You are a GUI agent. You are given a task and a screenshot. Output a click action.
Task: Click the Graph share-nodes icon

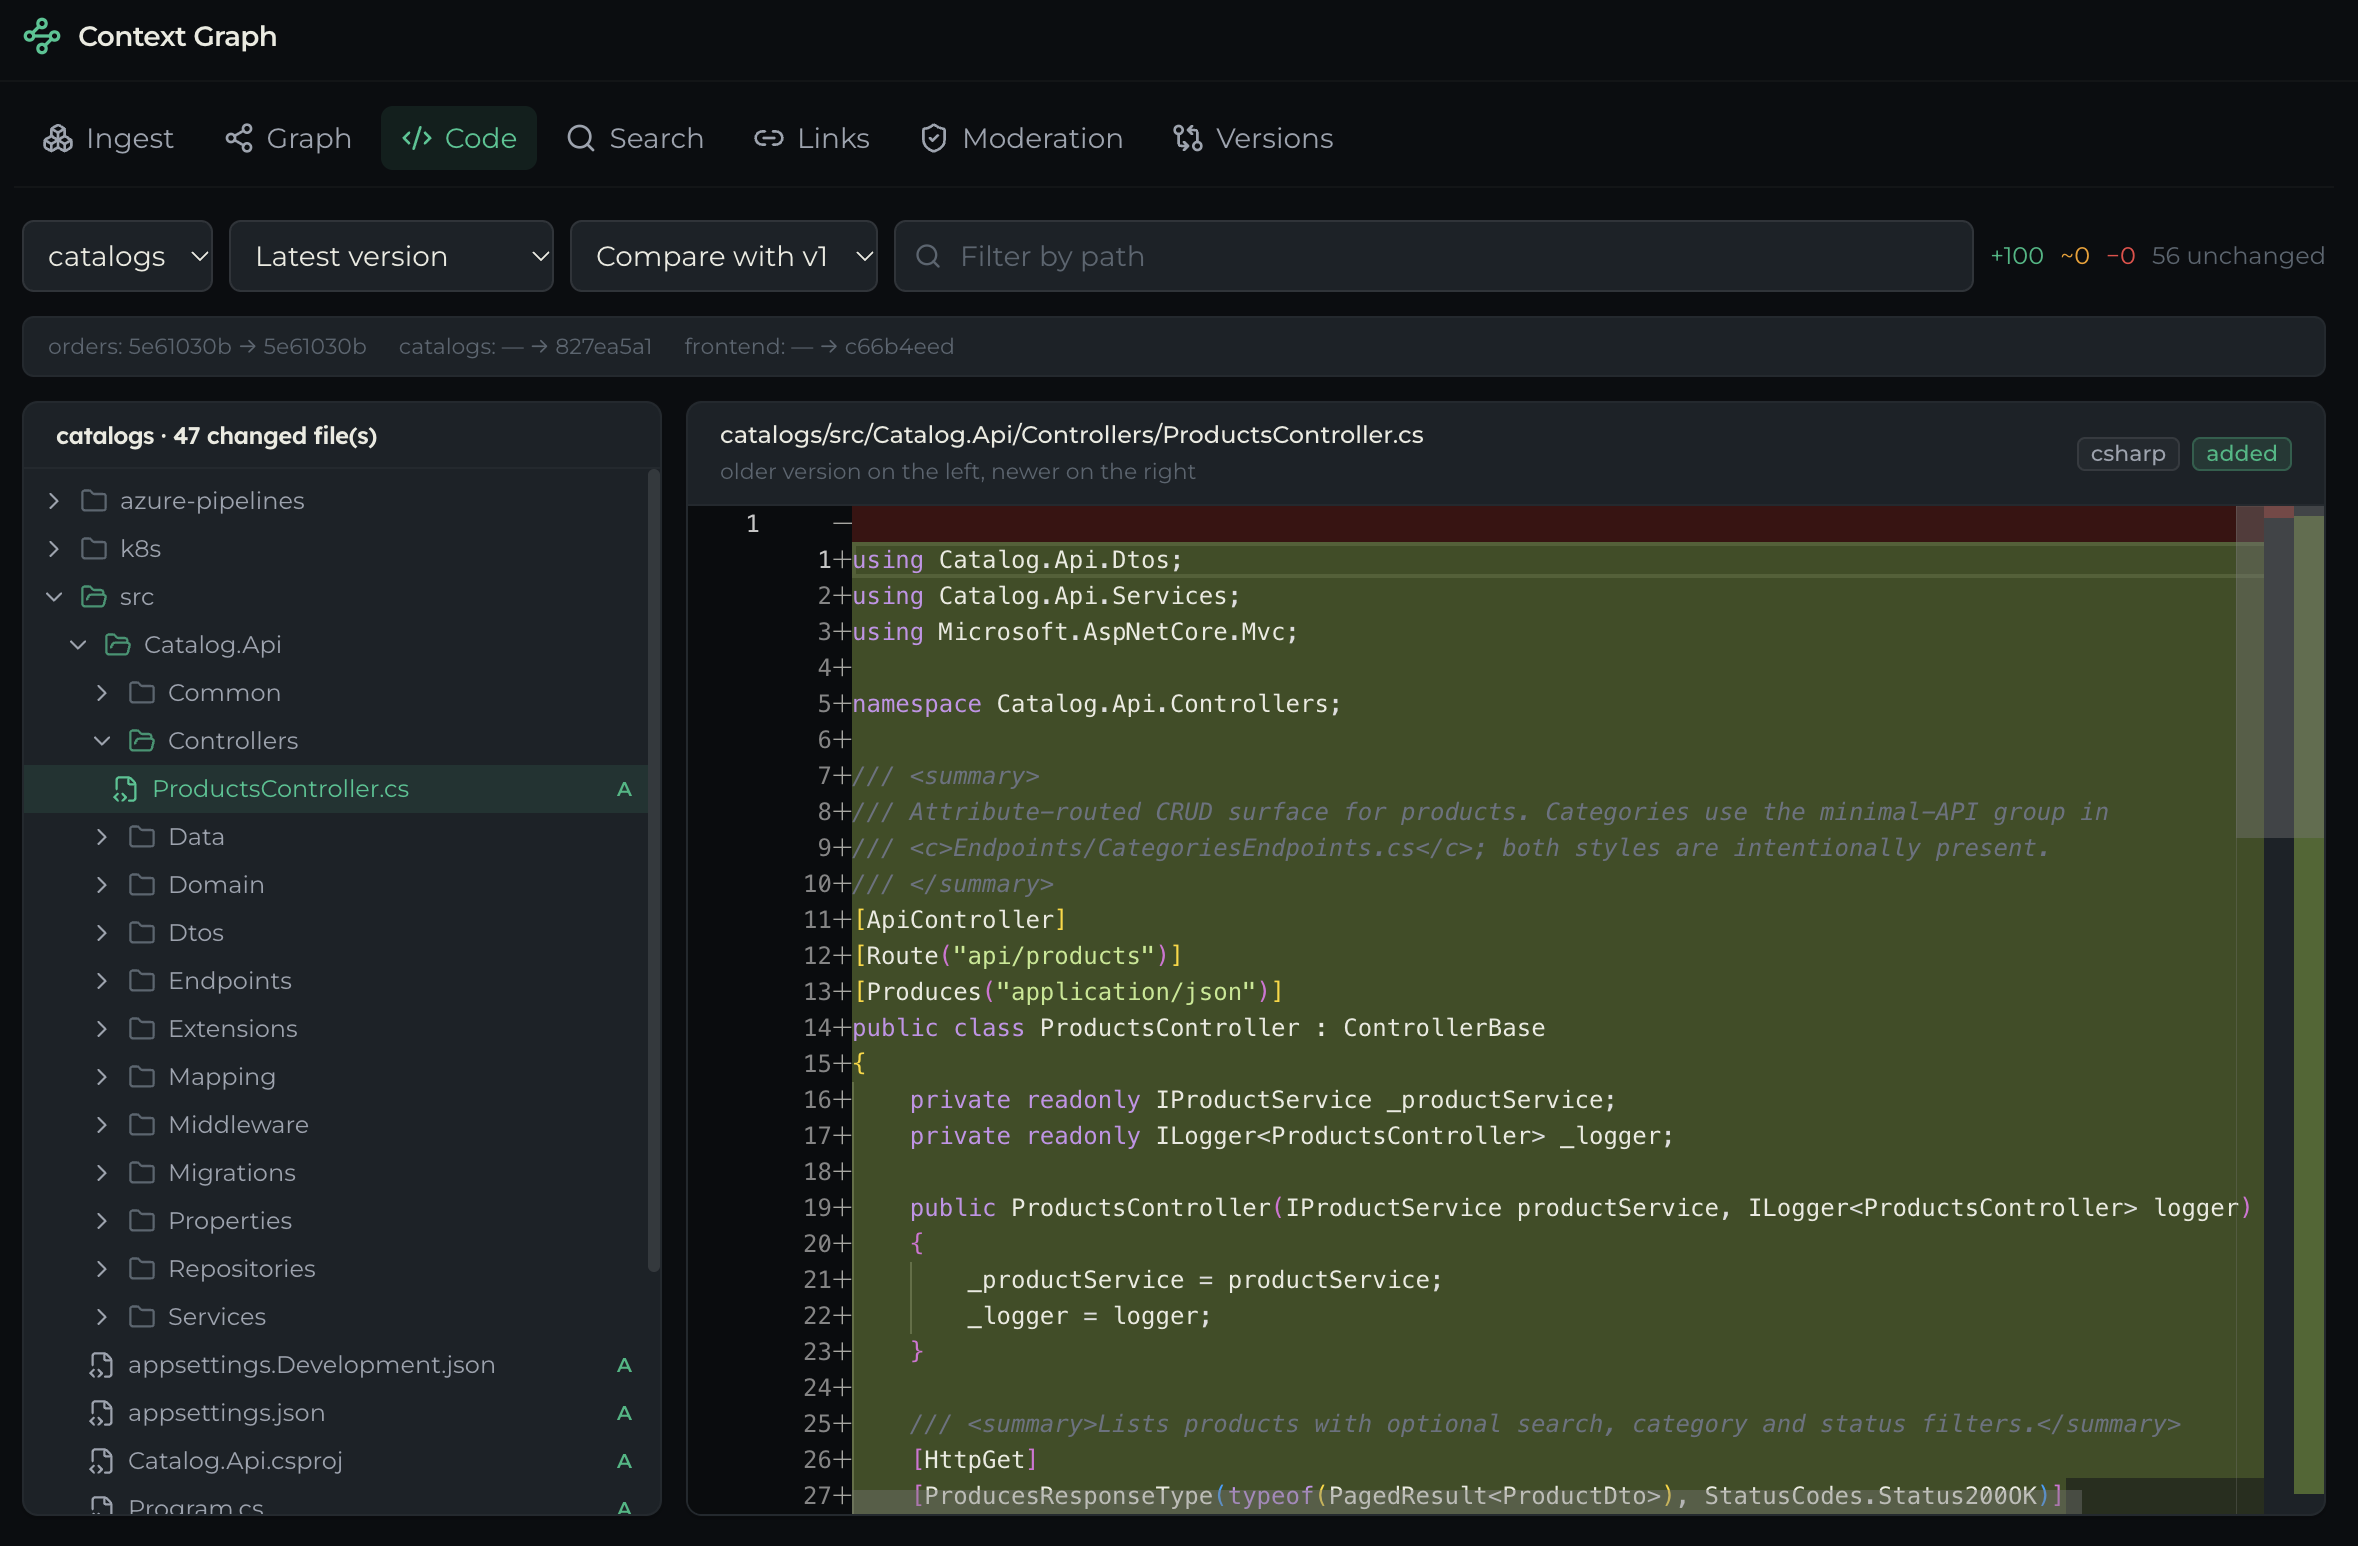[239, 138]
